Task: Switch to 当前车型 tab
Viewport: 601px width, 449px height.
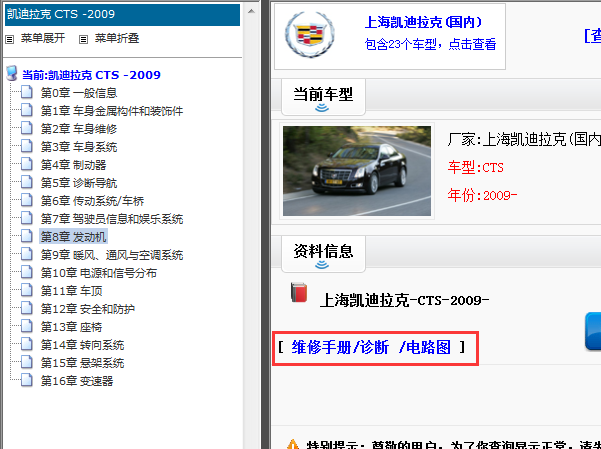Action: coord(323,97)
